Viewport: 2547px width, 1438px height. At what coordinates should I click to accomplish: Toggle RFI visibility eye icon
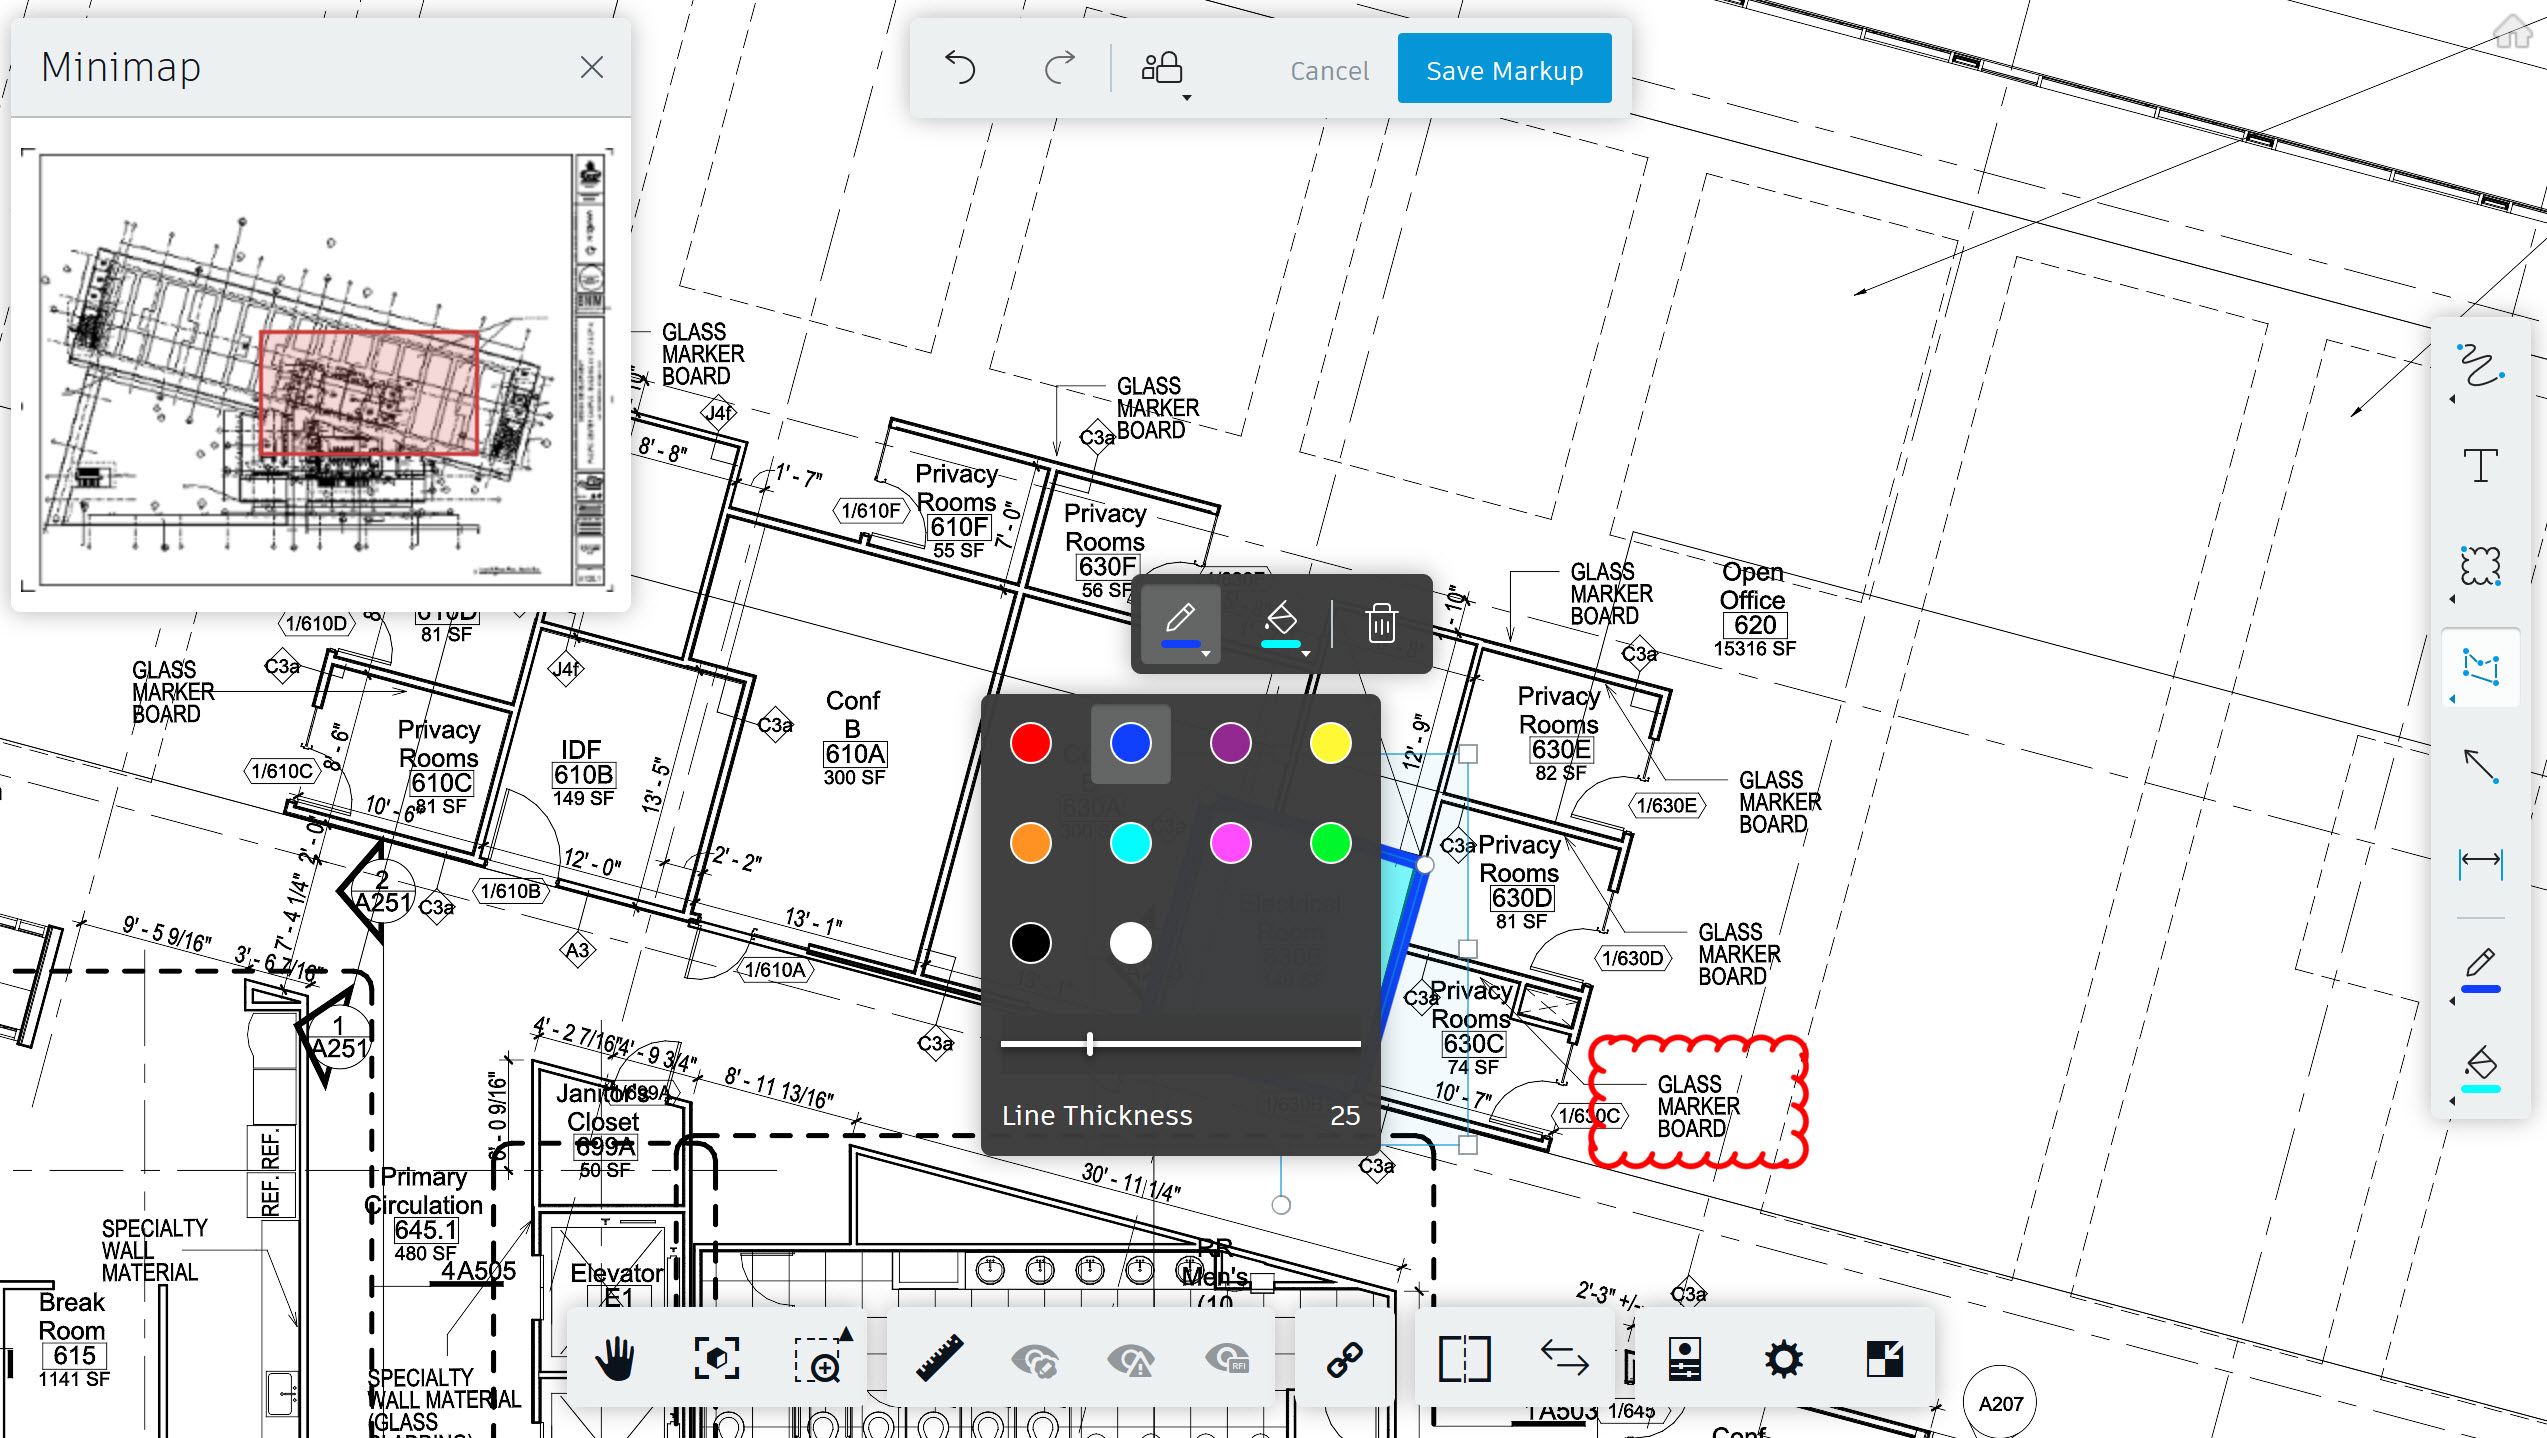[1227, 1358]
